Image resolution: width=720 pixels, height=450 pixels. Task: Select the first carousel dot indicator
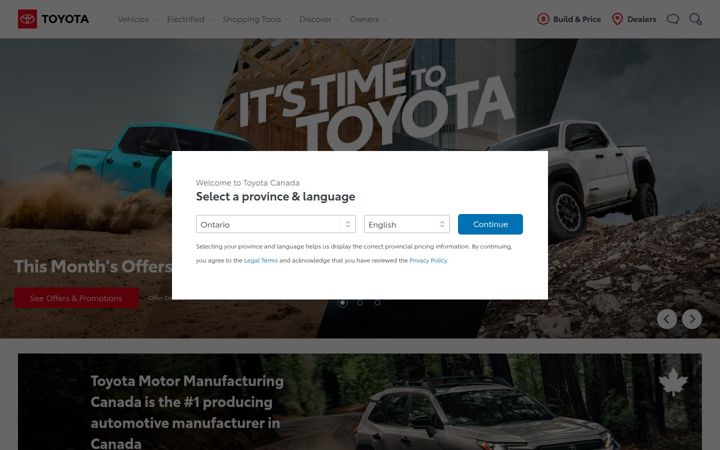[342, 303]
